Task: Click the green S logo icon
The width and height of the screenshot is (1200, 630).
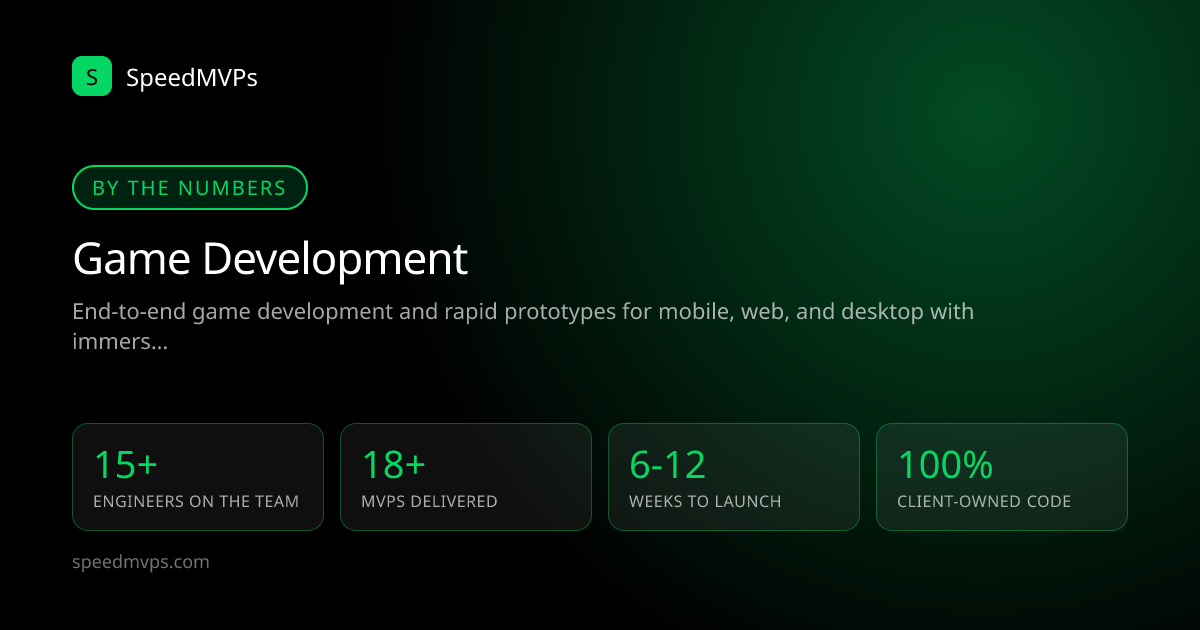Action: point(92,76)
